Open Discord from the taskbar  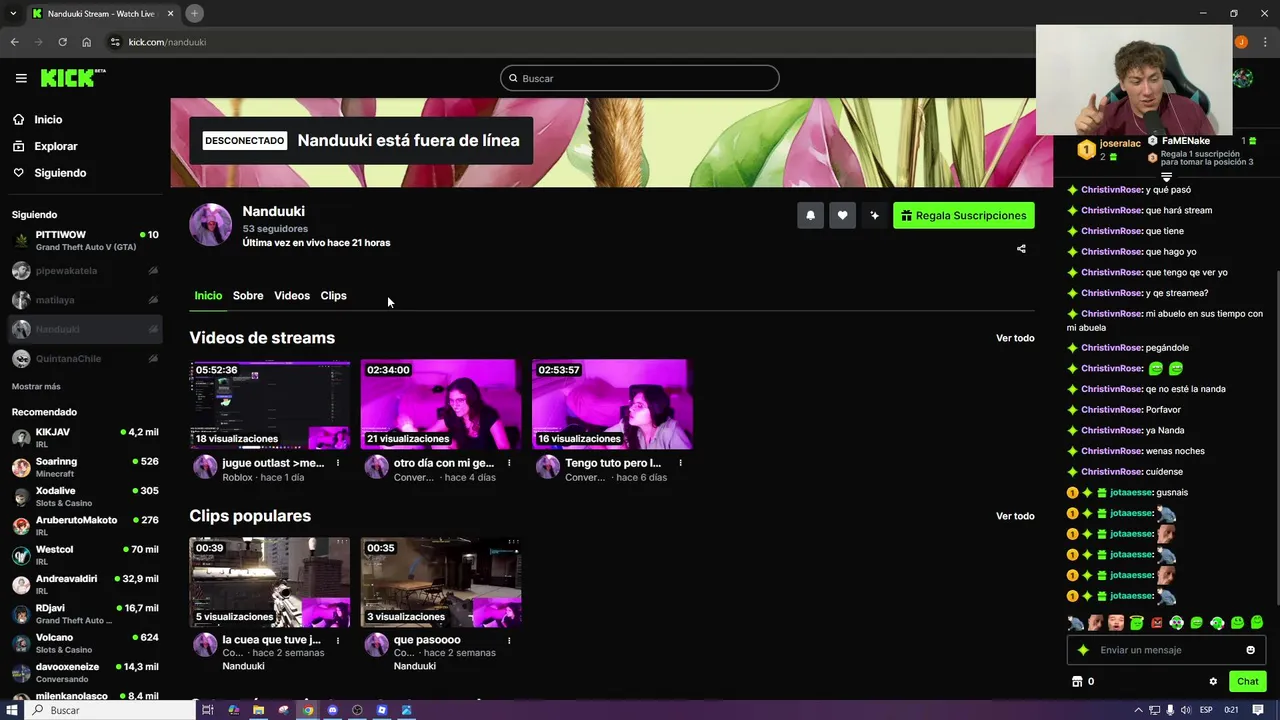pos(333,710)
